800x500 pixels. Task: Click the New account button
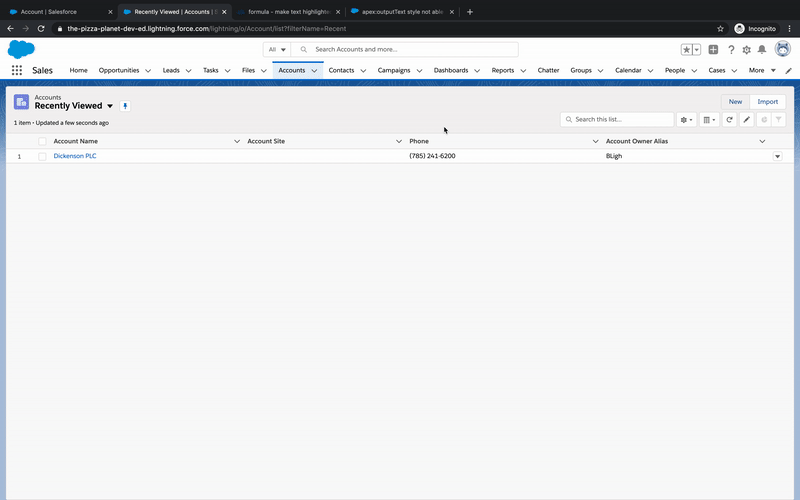click(x=735, y=102)
